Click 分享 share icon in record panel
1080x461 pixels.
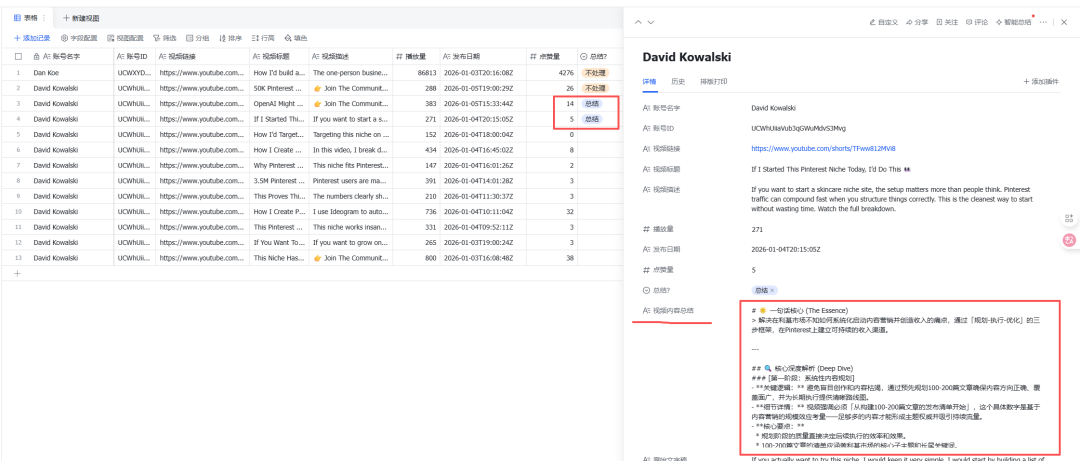pyautogui.click(x=916, y=22)
